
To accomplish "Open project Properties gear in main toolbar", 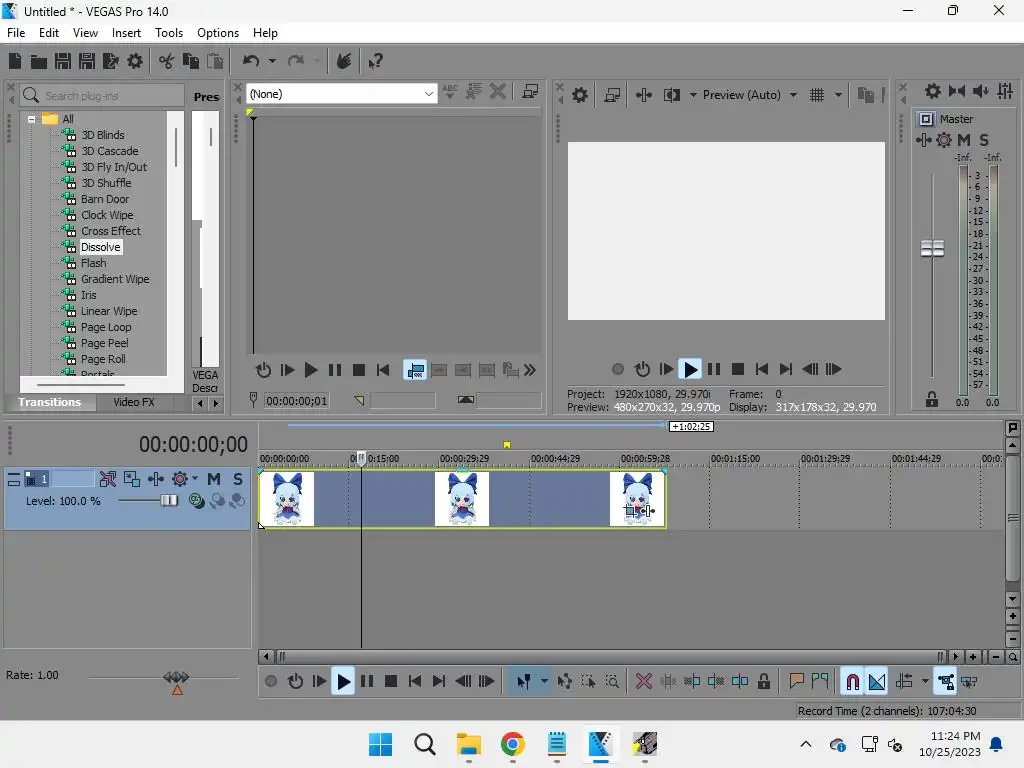I will pyautogui.click(x=135, y=61).
